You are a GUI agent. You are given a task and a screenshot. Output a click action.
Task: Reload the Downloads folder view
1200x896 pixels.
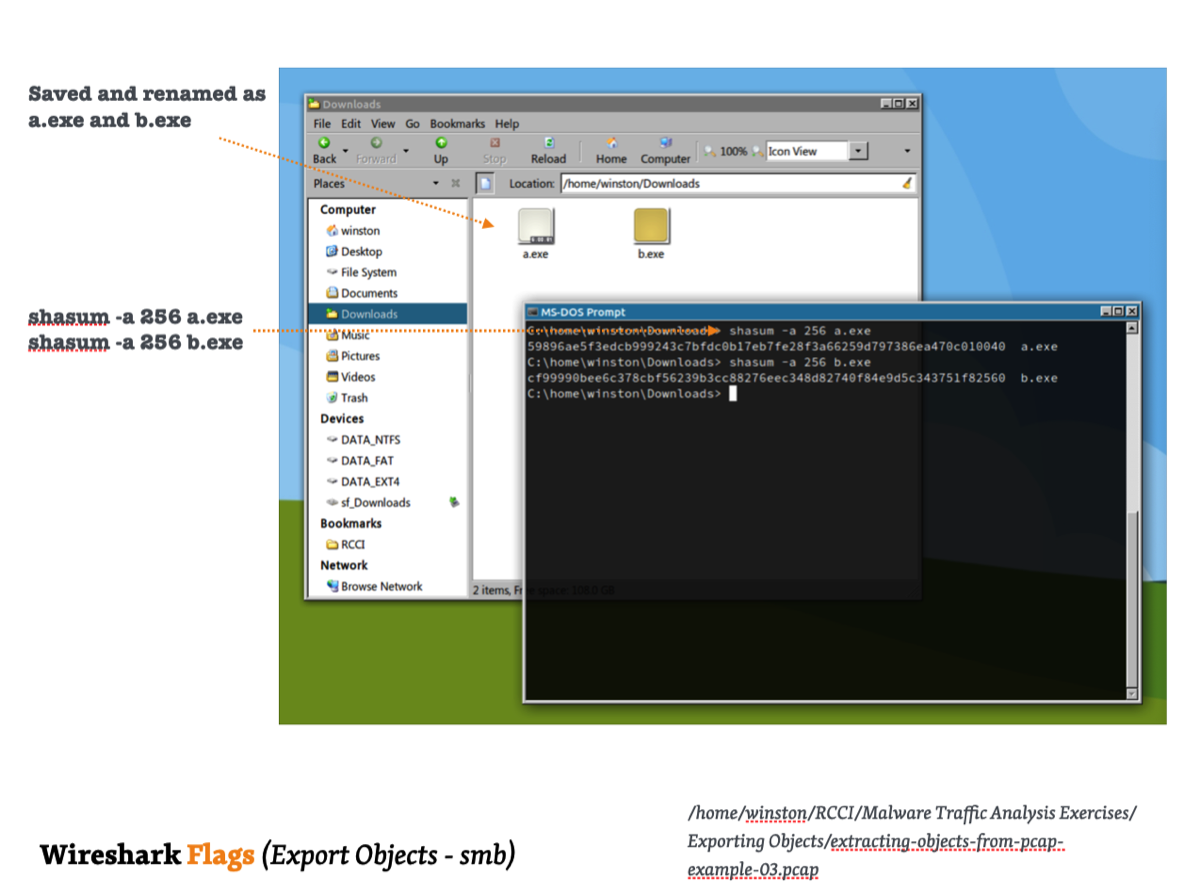click(548, 150)
